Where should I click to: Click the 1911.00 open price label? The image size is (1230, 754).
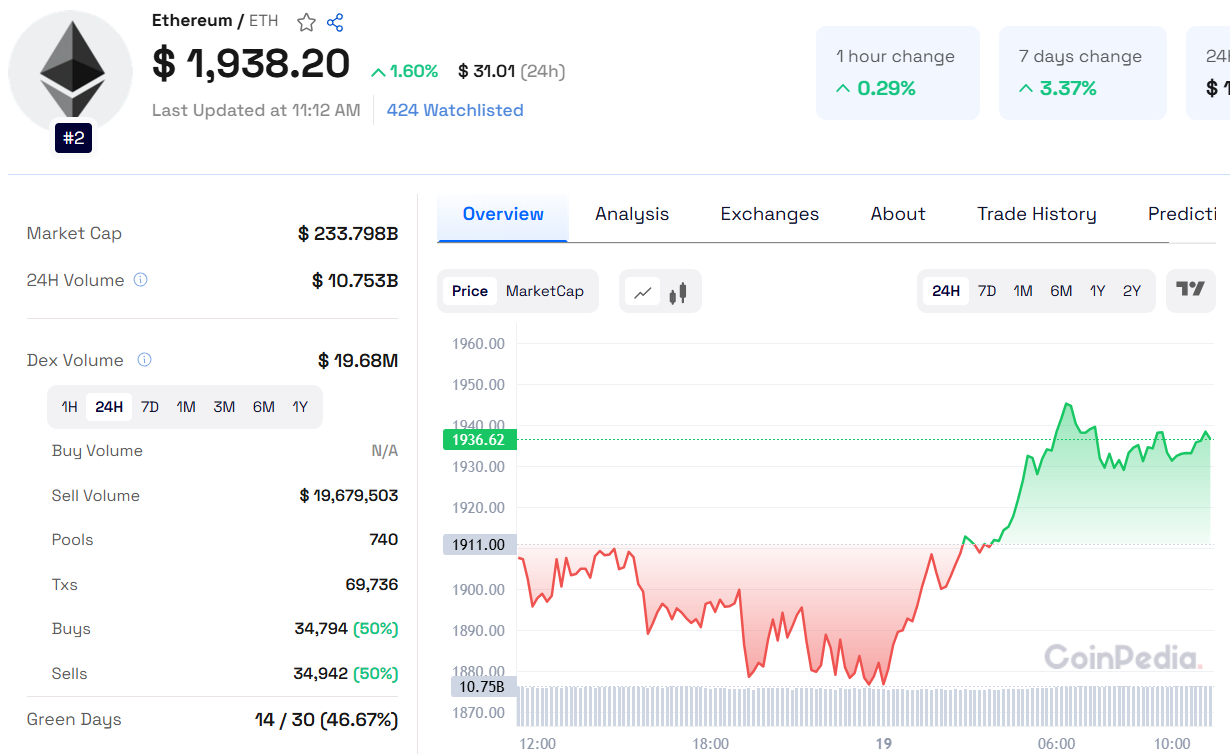[479, 545]
